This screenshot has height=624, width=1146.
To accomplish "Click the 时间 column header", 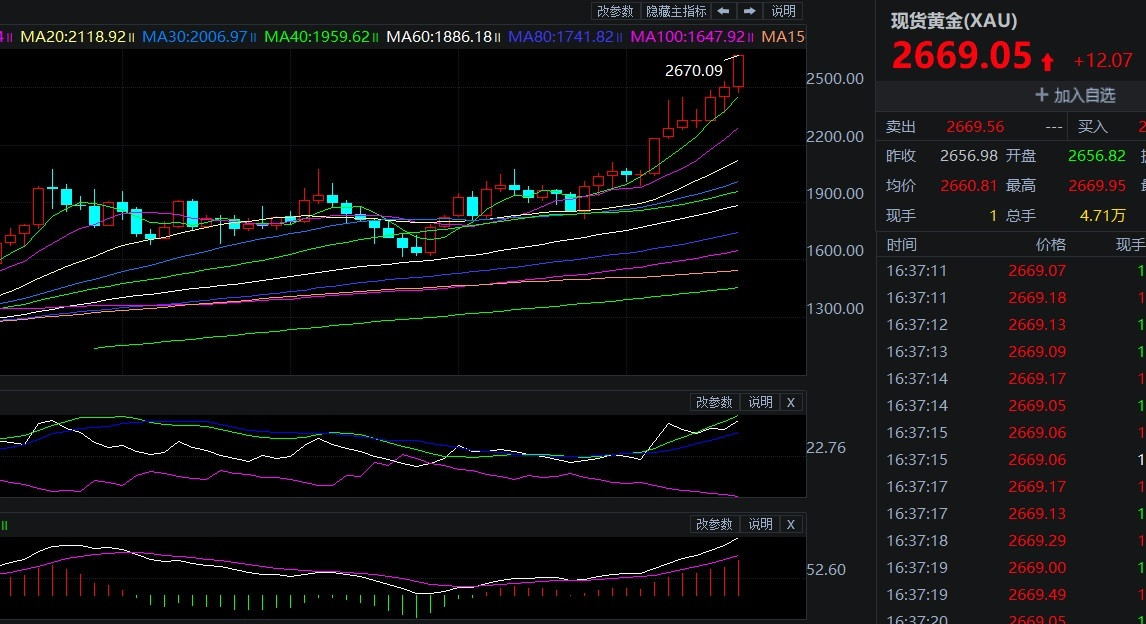I will [901, 244].
